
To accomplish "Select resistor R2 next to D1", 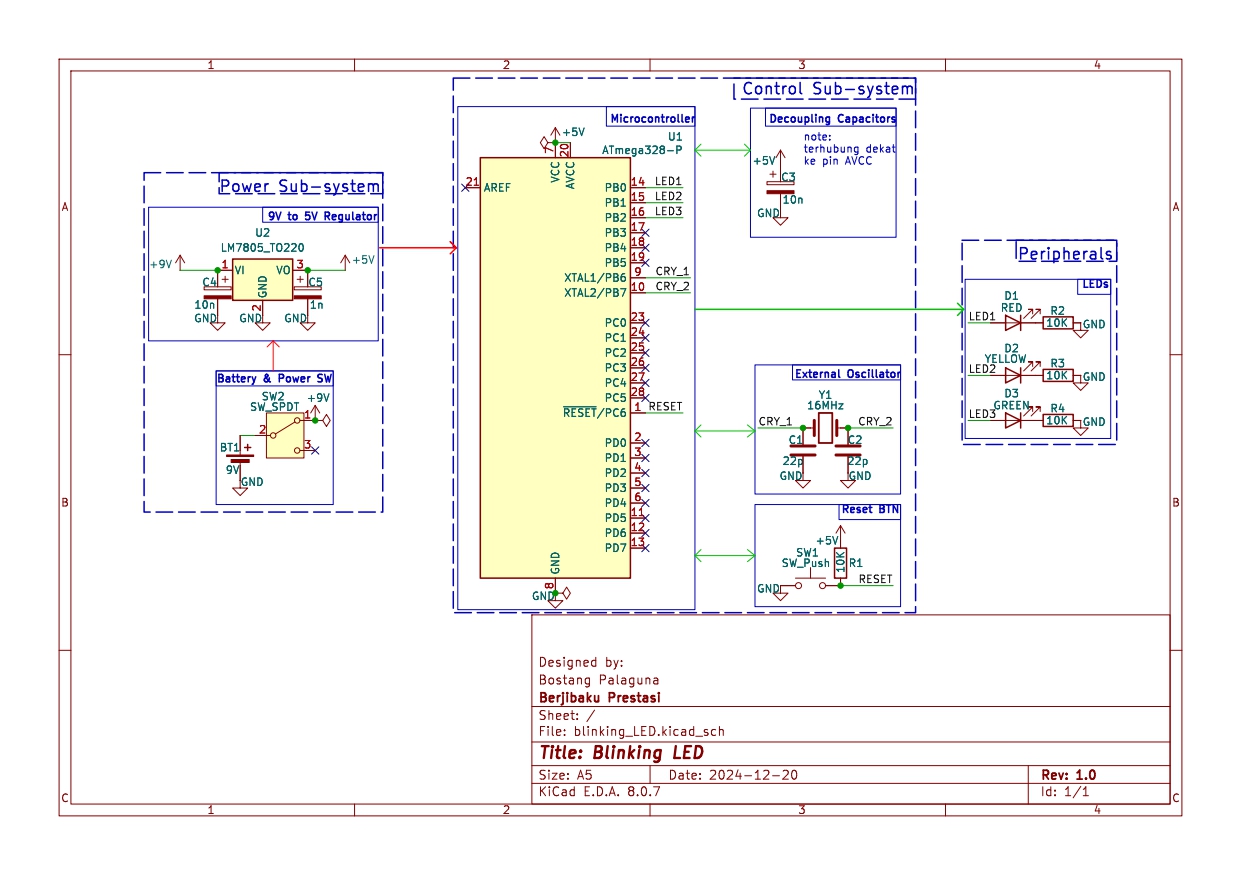I will click(x=1058, y=323).
